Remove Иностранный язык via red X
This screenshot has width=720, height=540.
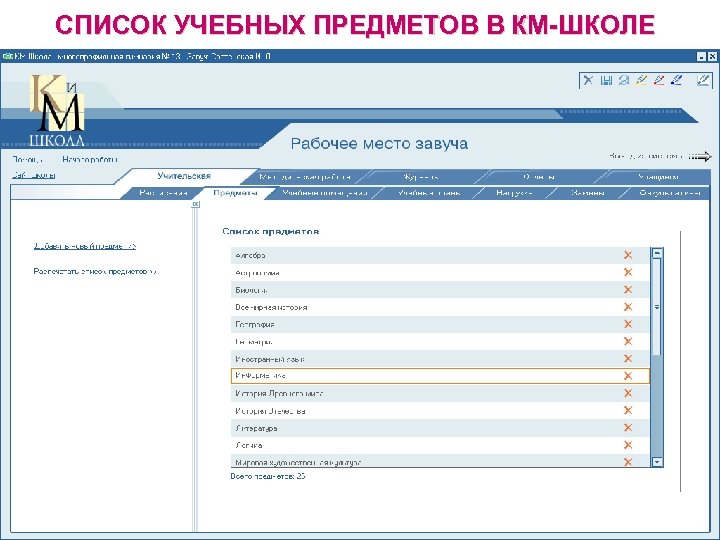point(628,359)
